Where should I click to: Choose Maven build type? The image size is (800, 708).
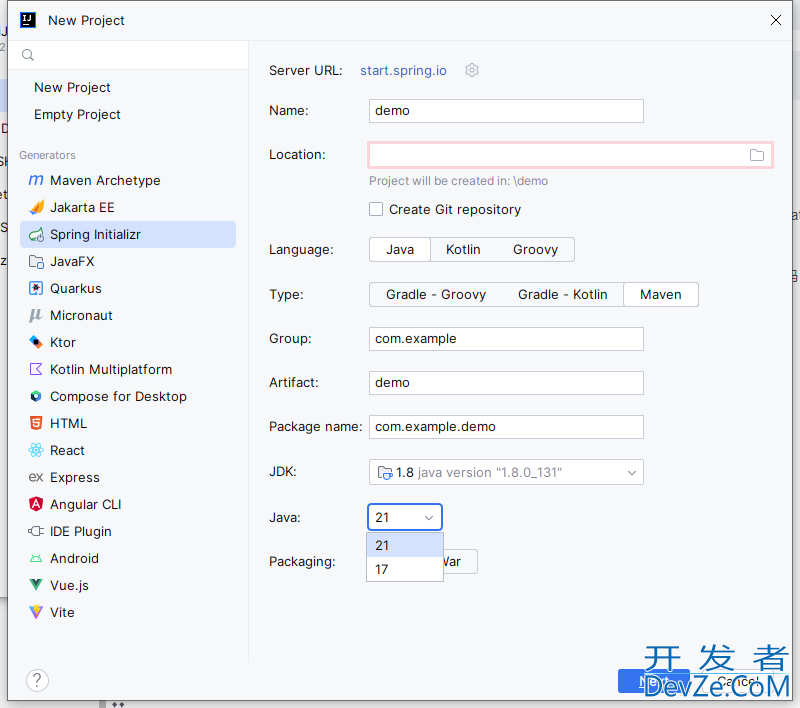(x=661, y=294)
